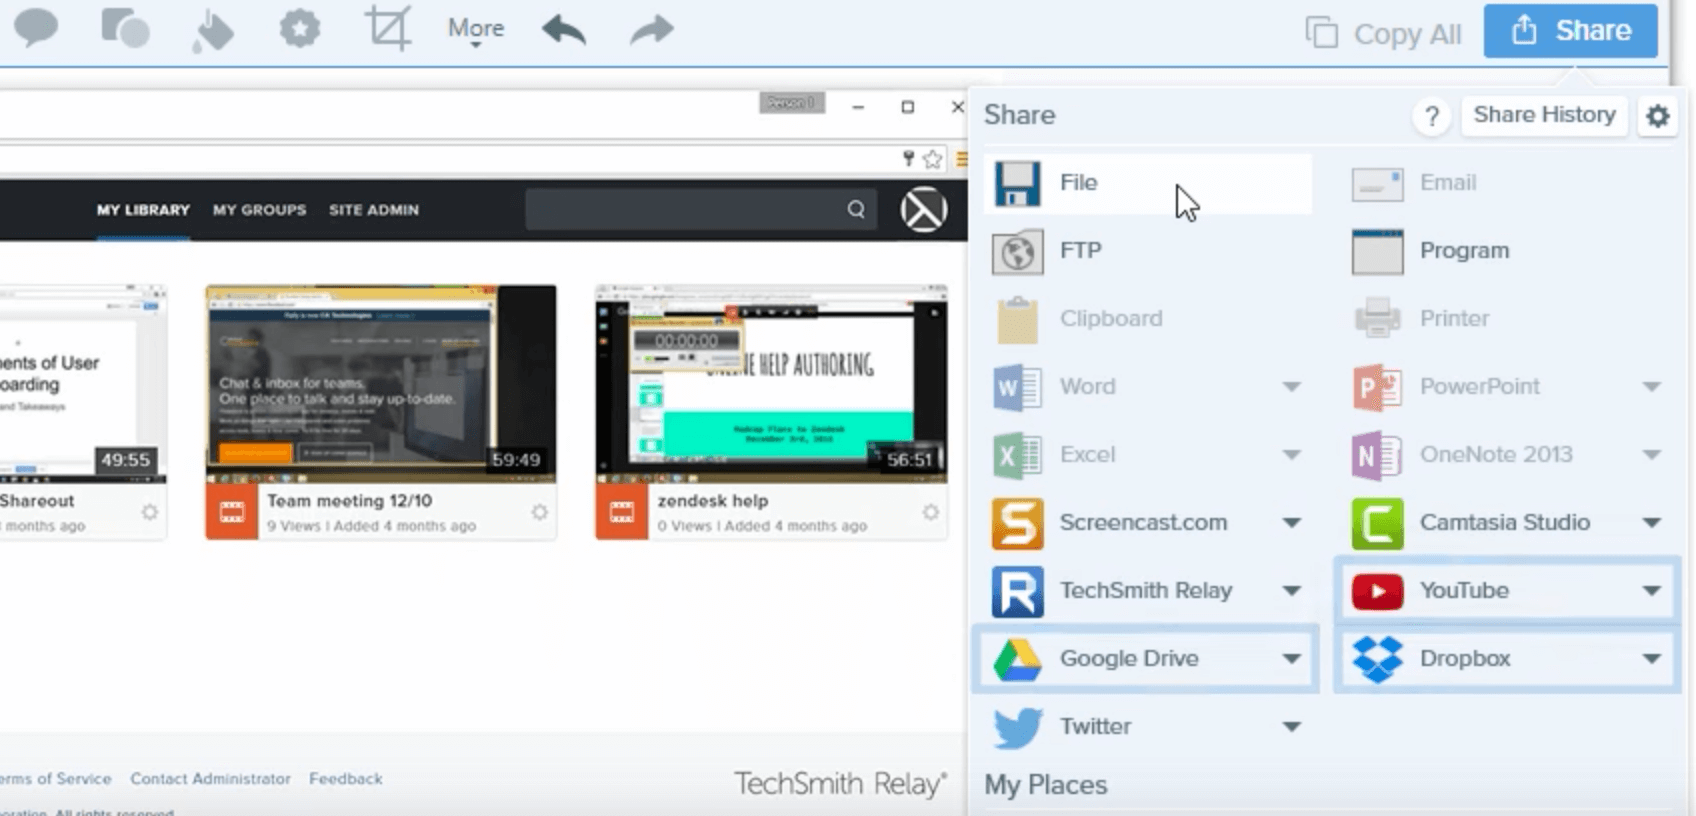This screenshot has height=816, width=1696.
Task: Open settings gear for zendesk help
Action: (x=930, y=512)
